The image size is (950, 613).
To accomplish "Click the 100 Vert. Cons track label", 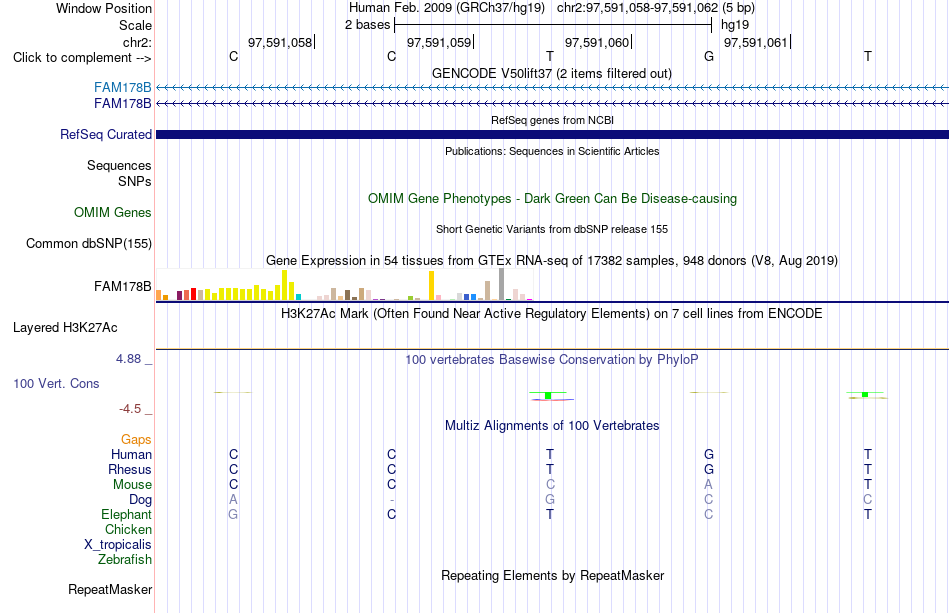I will coord(56,383).
